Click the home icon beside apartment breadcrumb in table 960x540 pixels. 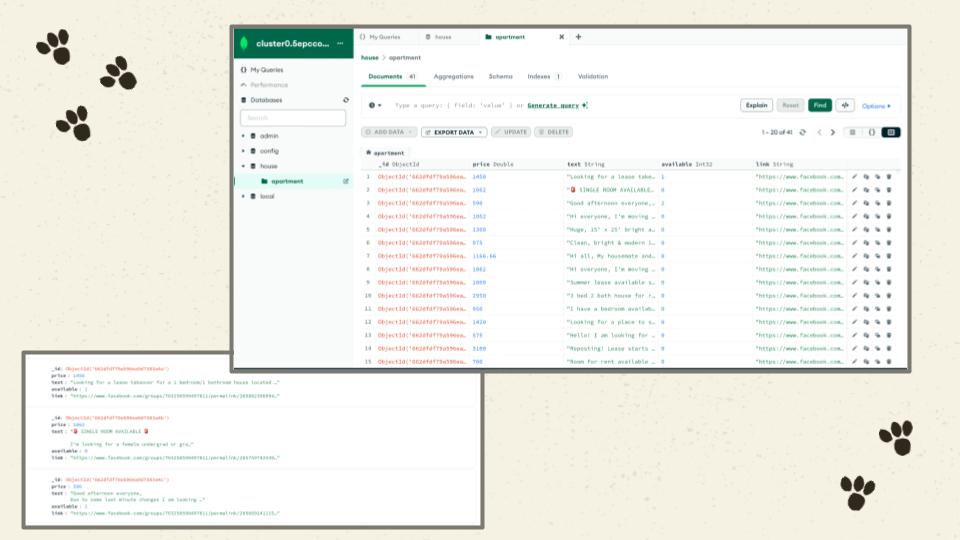click(368, 152)
